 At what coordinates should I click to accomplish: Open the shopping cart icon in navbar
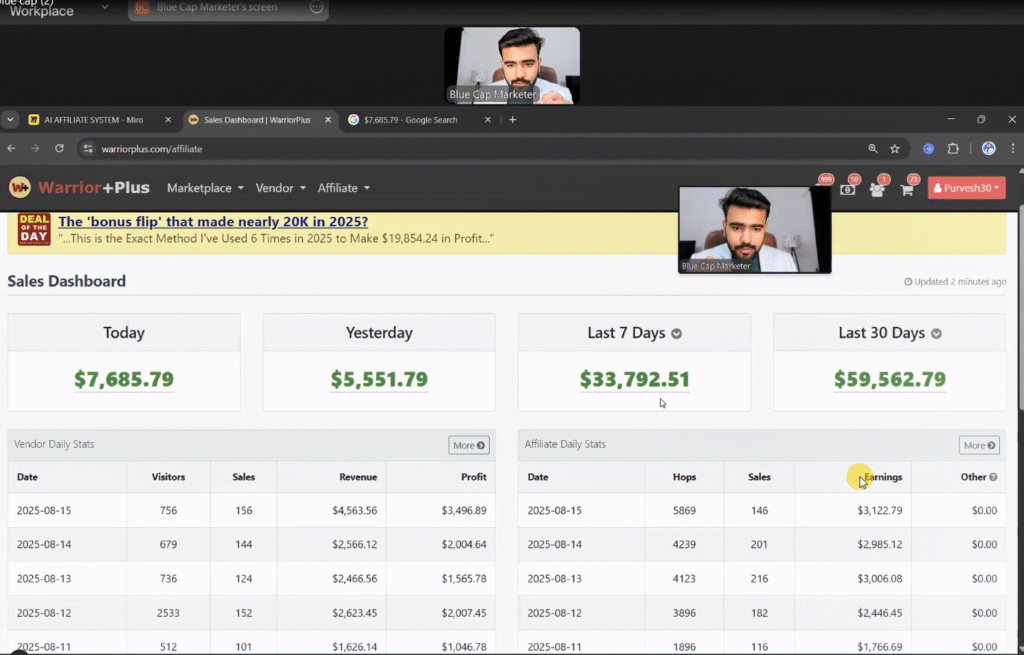(x=907, y=189)
